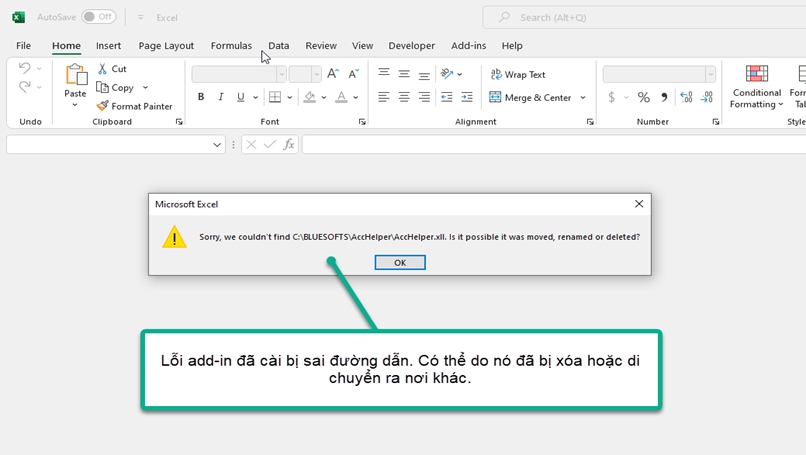Switch to the Home tab
The width and height of the screenshot is (806, 455).
pos(66,45)
